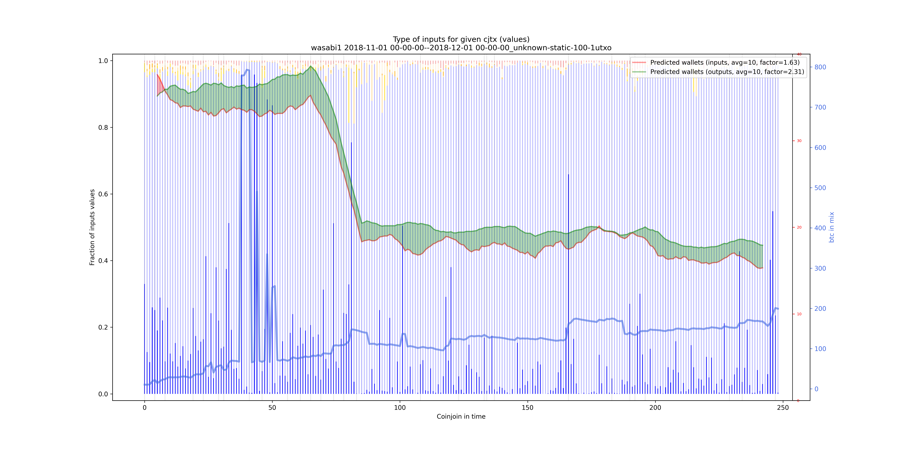Image resolution: width=900 pixels, height=450 pixels.
Task: Click x-axis tick label '200' below the plot
Action: pyautogui.click(x=655, y=406)
